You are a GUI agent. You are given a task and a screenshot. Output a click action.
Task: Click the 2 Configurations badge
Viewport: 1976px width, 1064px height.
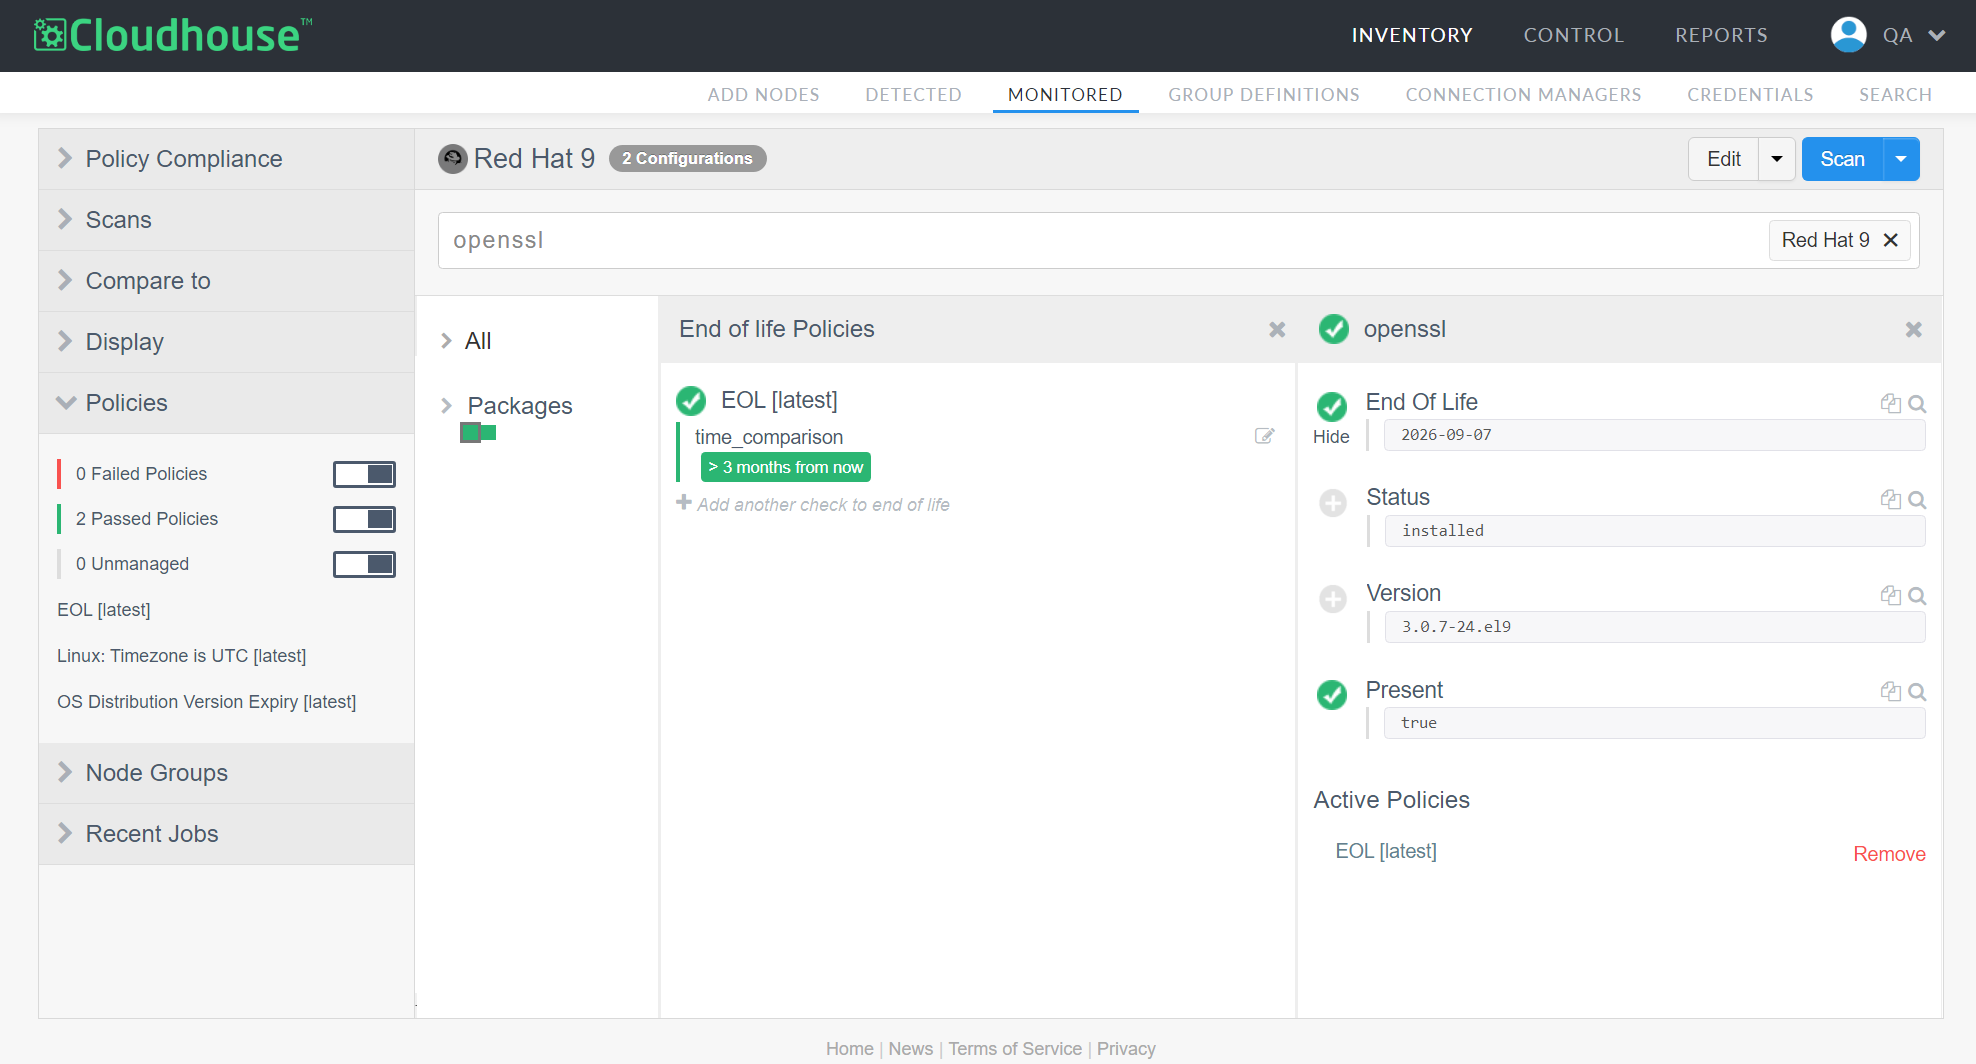pyautogui.click(x=688, y=159)
